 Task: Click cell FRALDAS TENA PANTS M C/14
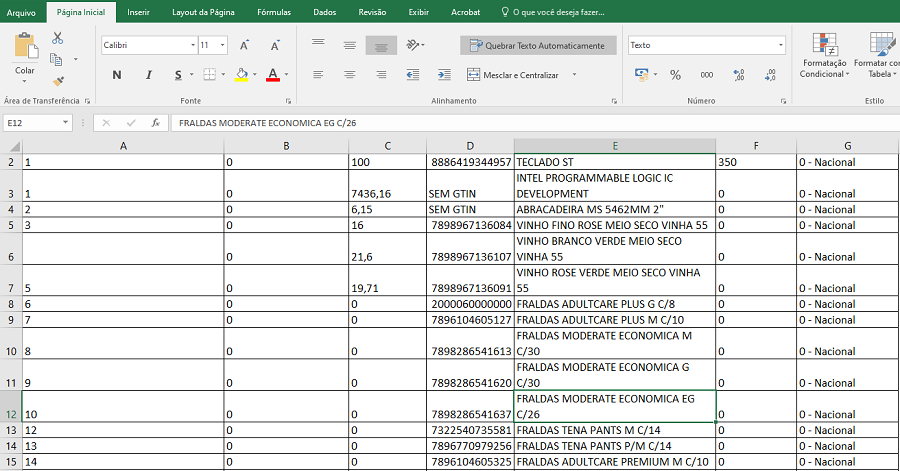click(x=615, y=430)
